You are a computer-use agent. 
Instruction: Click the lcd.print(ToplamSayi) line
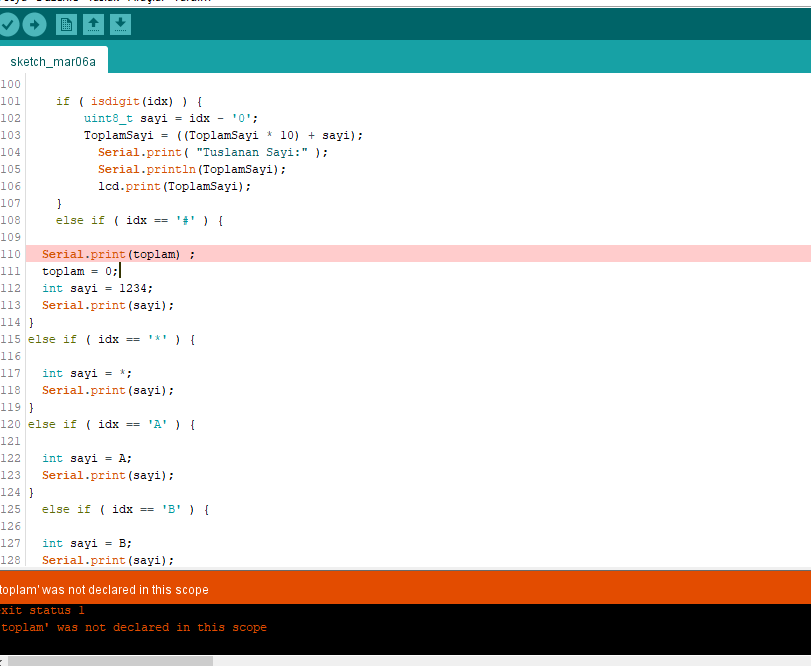pyautogui.click(x=174, y=186)
